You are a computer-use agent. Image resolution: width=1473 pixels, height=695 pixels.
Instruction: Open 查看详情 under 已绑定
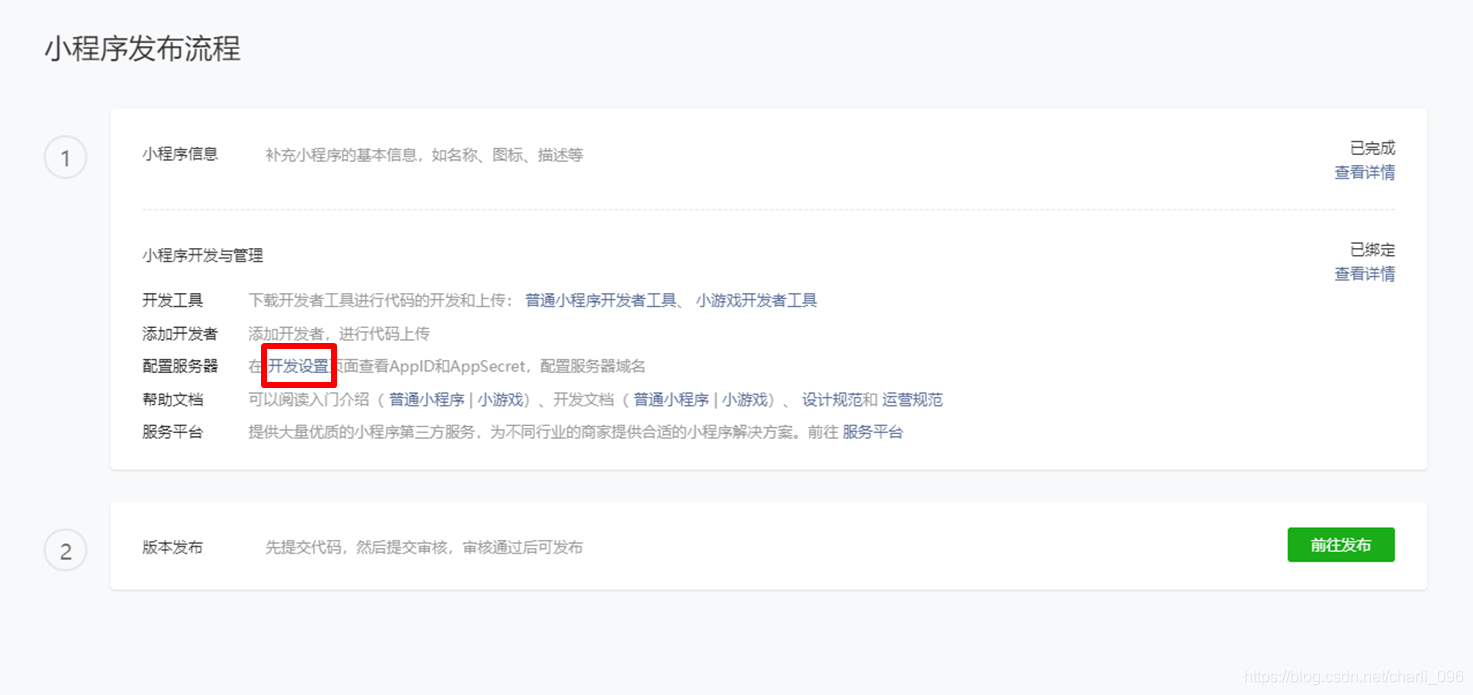1364,274
